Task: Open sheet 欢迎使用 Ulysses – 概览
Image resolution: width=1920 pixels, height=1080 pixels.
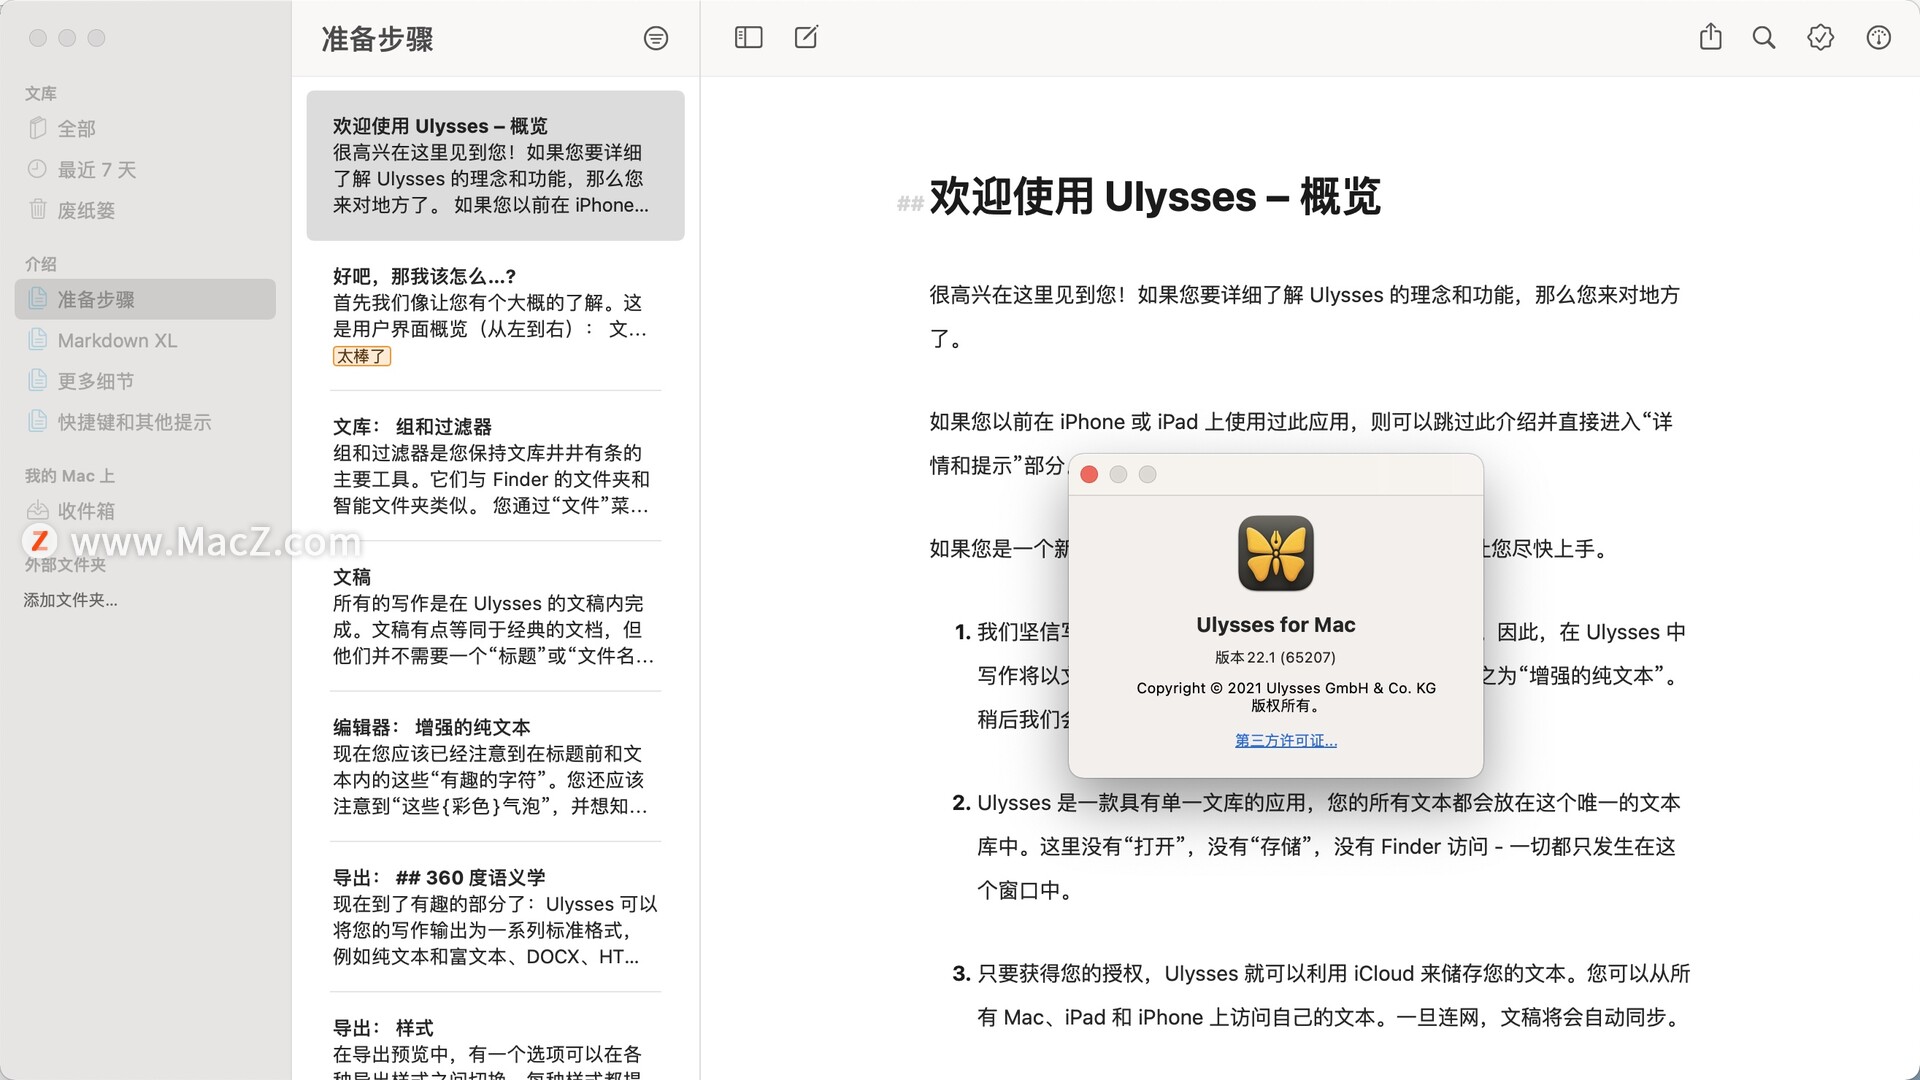Action: pyautogui.click(x=495, y=165)
